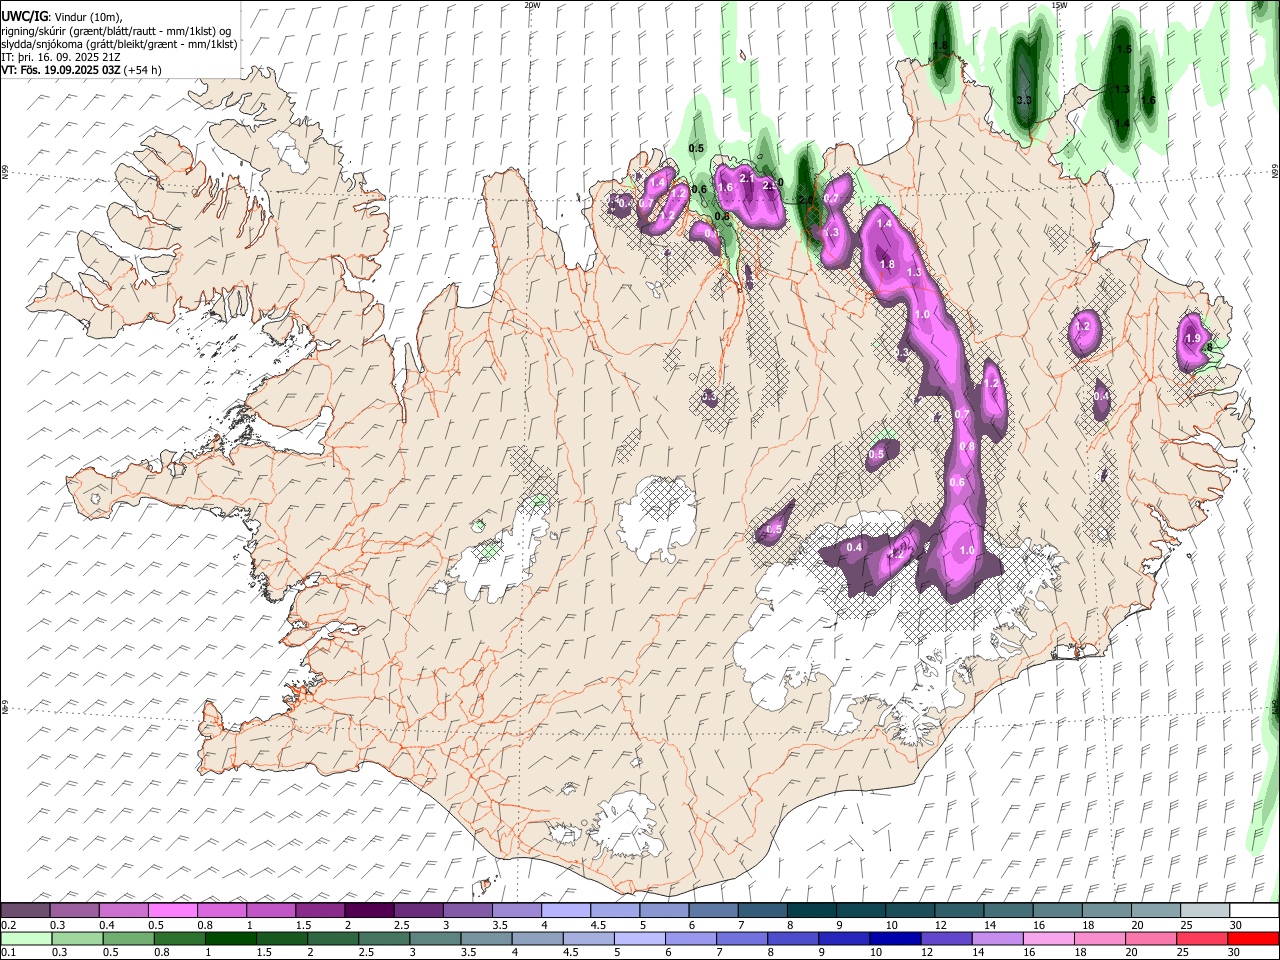Click the '15W' longitude label at top

pyautogui.click(x=1059, y=5)
